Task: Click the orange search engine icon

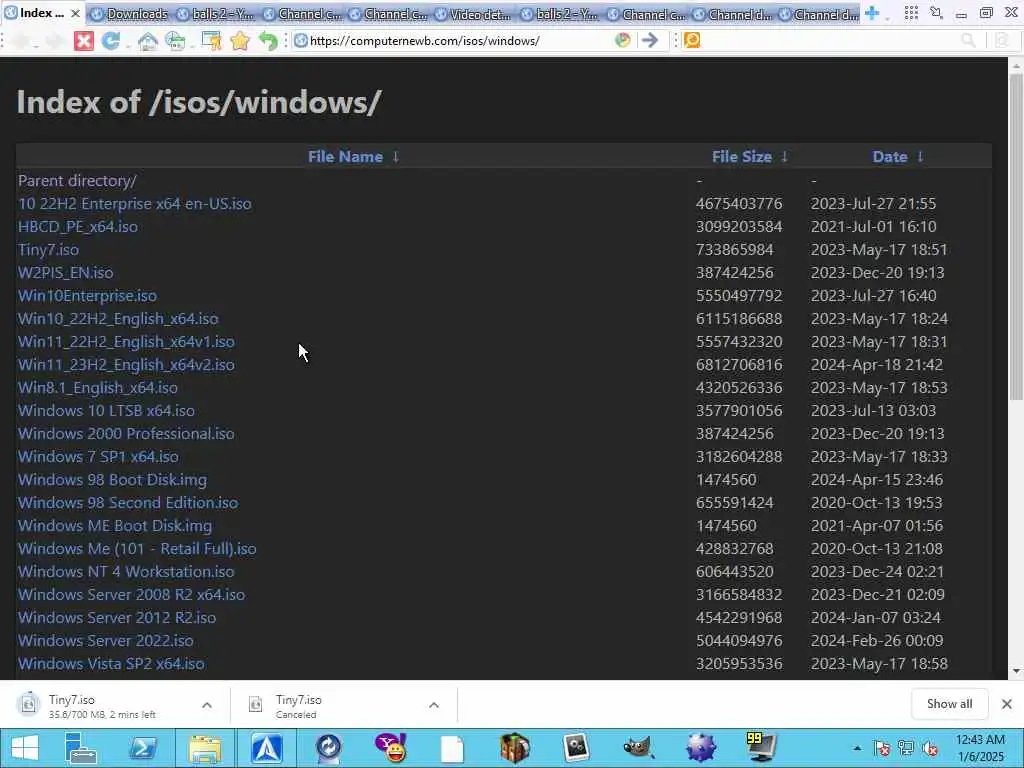Action: click(692, 40)
